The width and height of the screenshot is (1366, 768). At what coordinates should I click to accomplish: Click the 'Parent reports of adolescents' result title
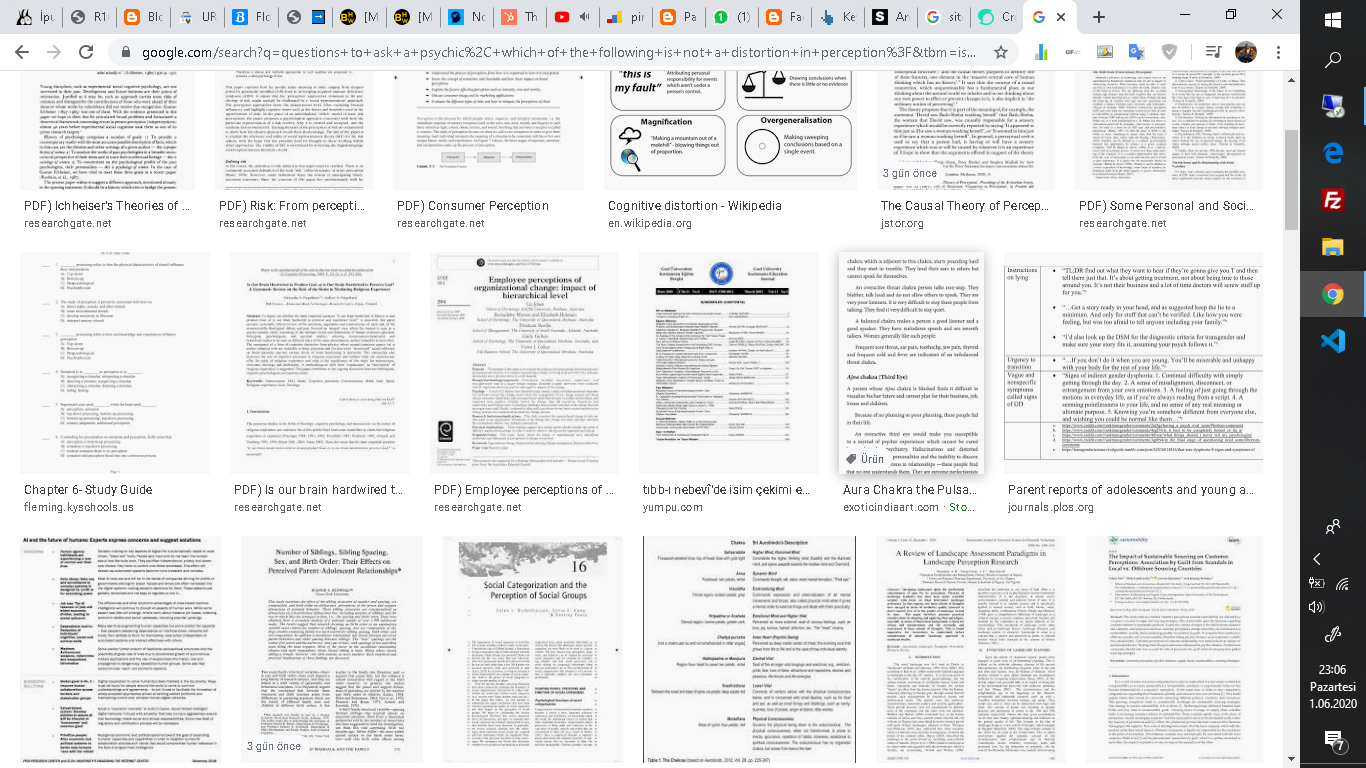click(1130, 490)
